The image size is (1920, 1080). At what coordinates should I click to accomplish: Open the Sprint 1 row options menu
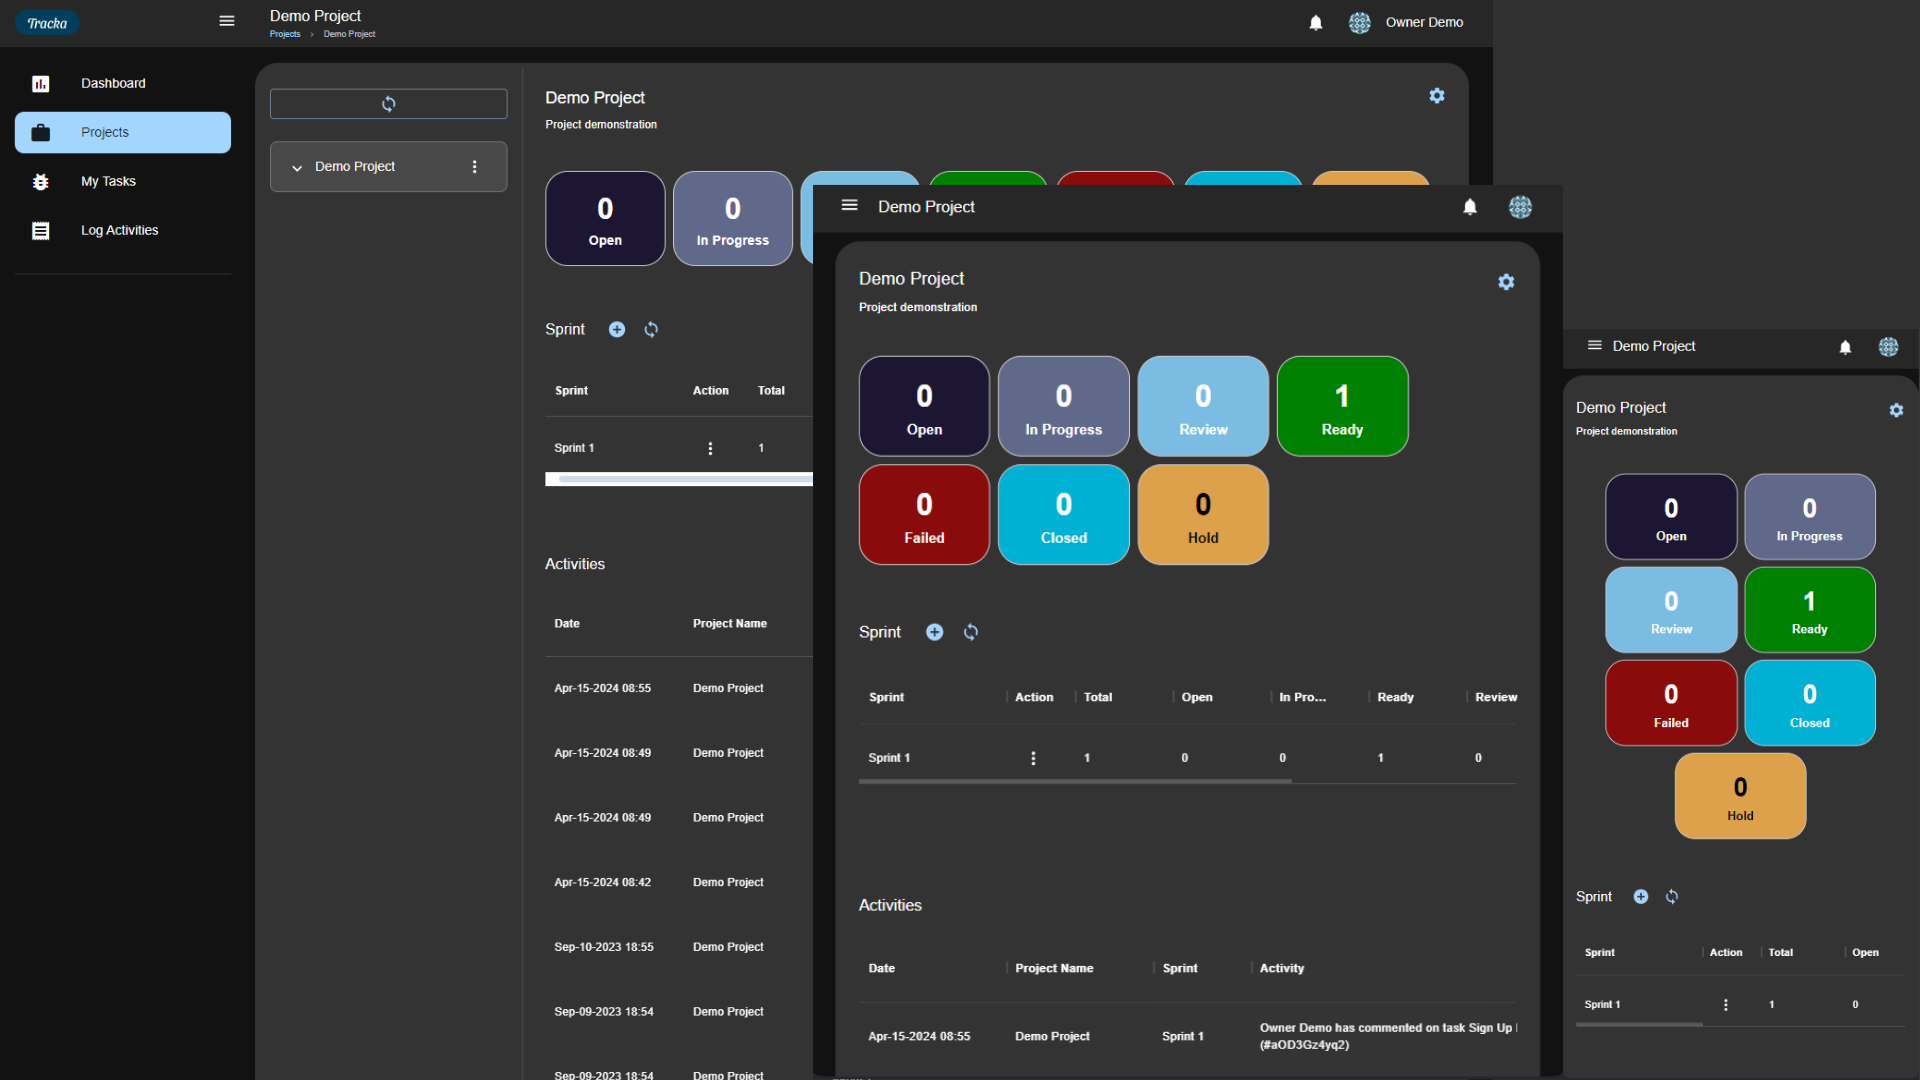[710, 448]
